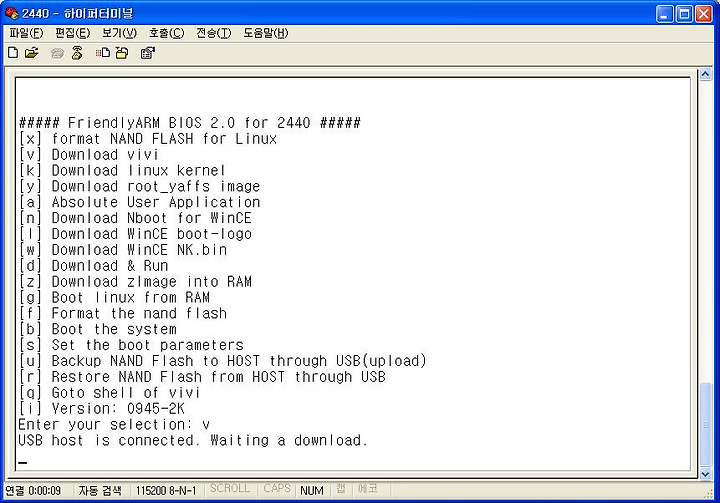Image resolution: width=720 pixels, height=503 pixels.
Task: Click the Receive file toolbar icon
Action: (x=122, y=53)
